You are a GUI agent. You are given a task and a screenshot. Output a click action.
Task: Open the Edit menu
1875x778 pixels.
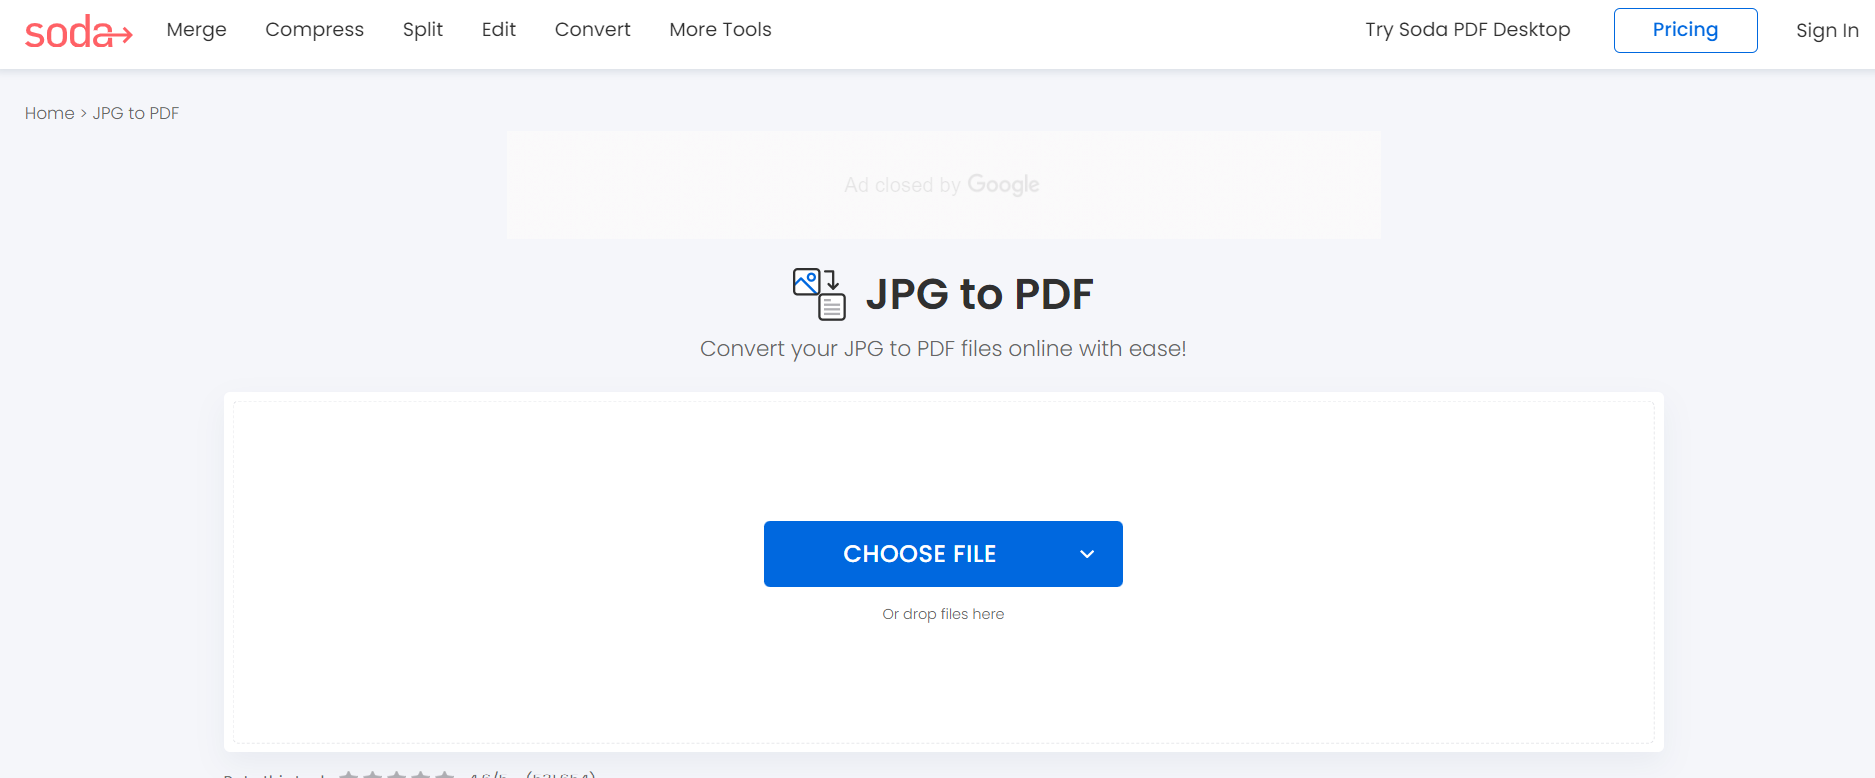499,30
